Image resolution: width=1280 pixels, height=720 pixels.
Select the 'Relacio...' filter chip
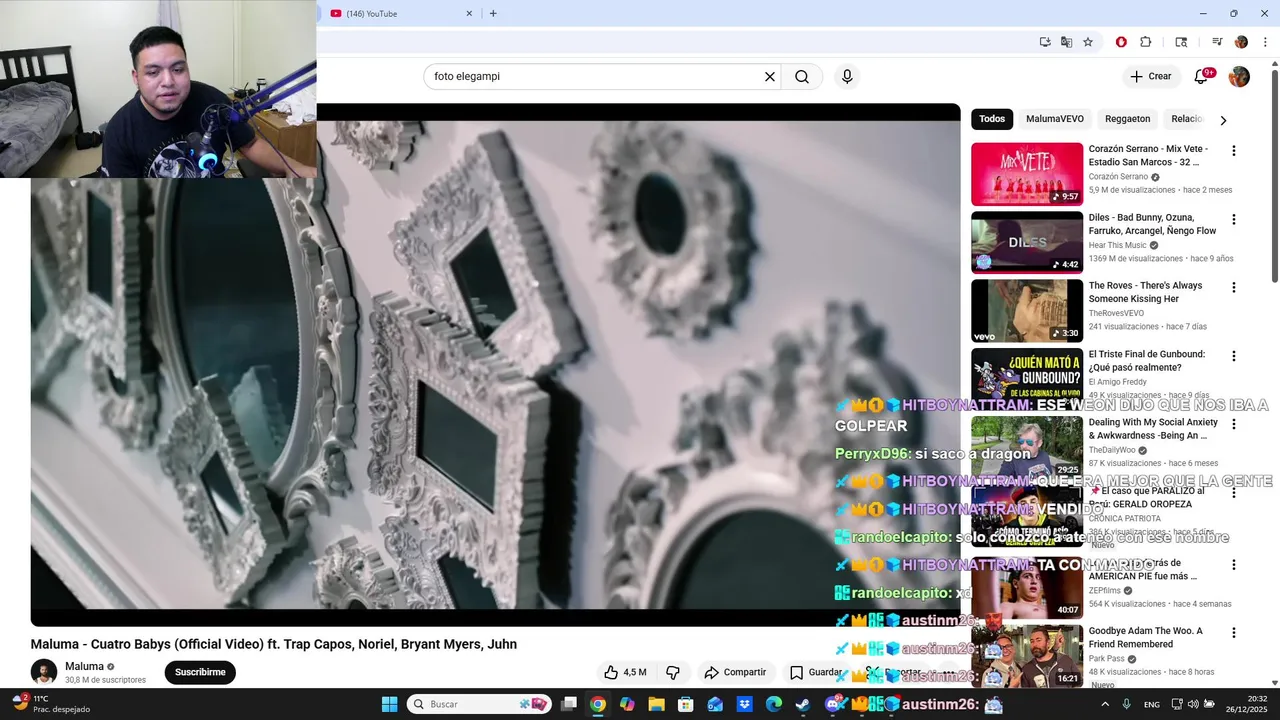coord(1187,119)
